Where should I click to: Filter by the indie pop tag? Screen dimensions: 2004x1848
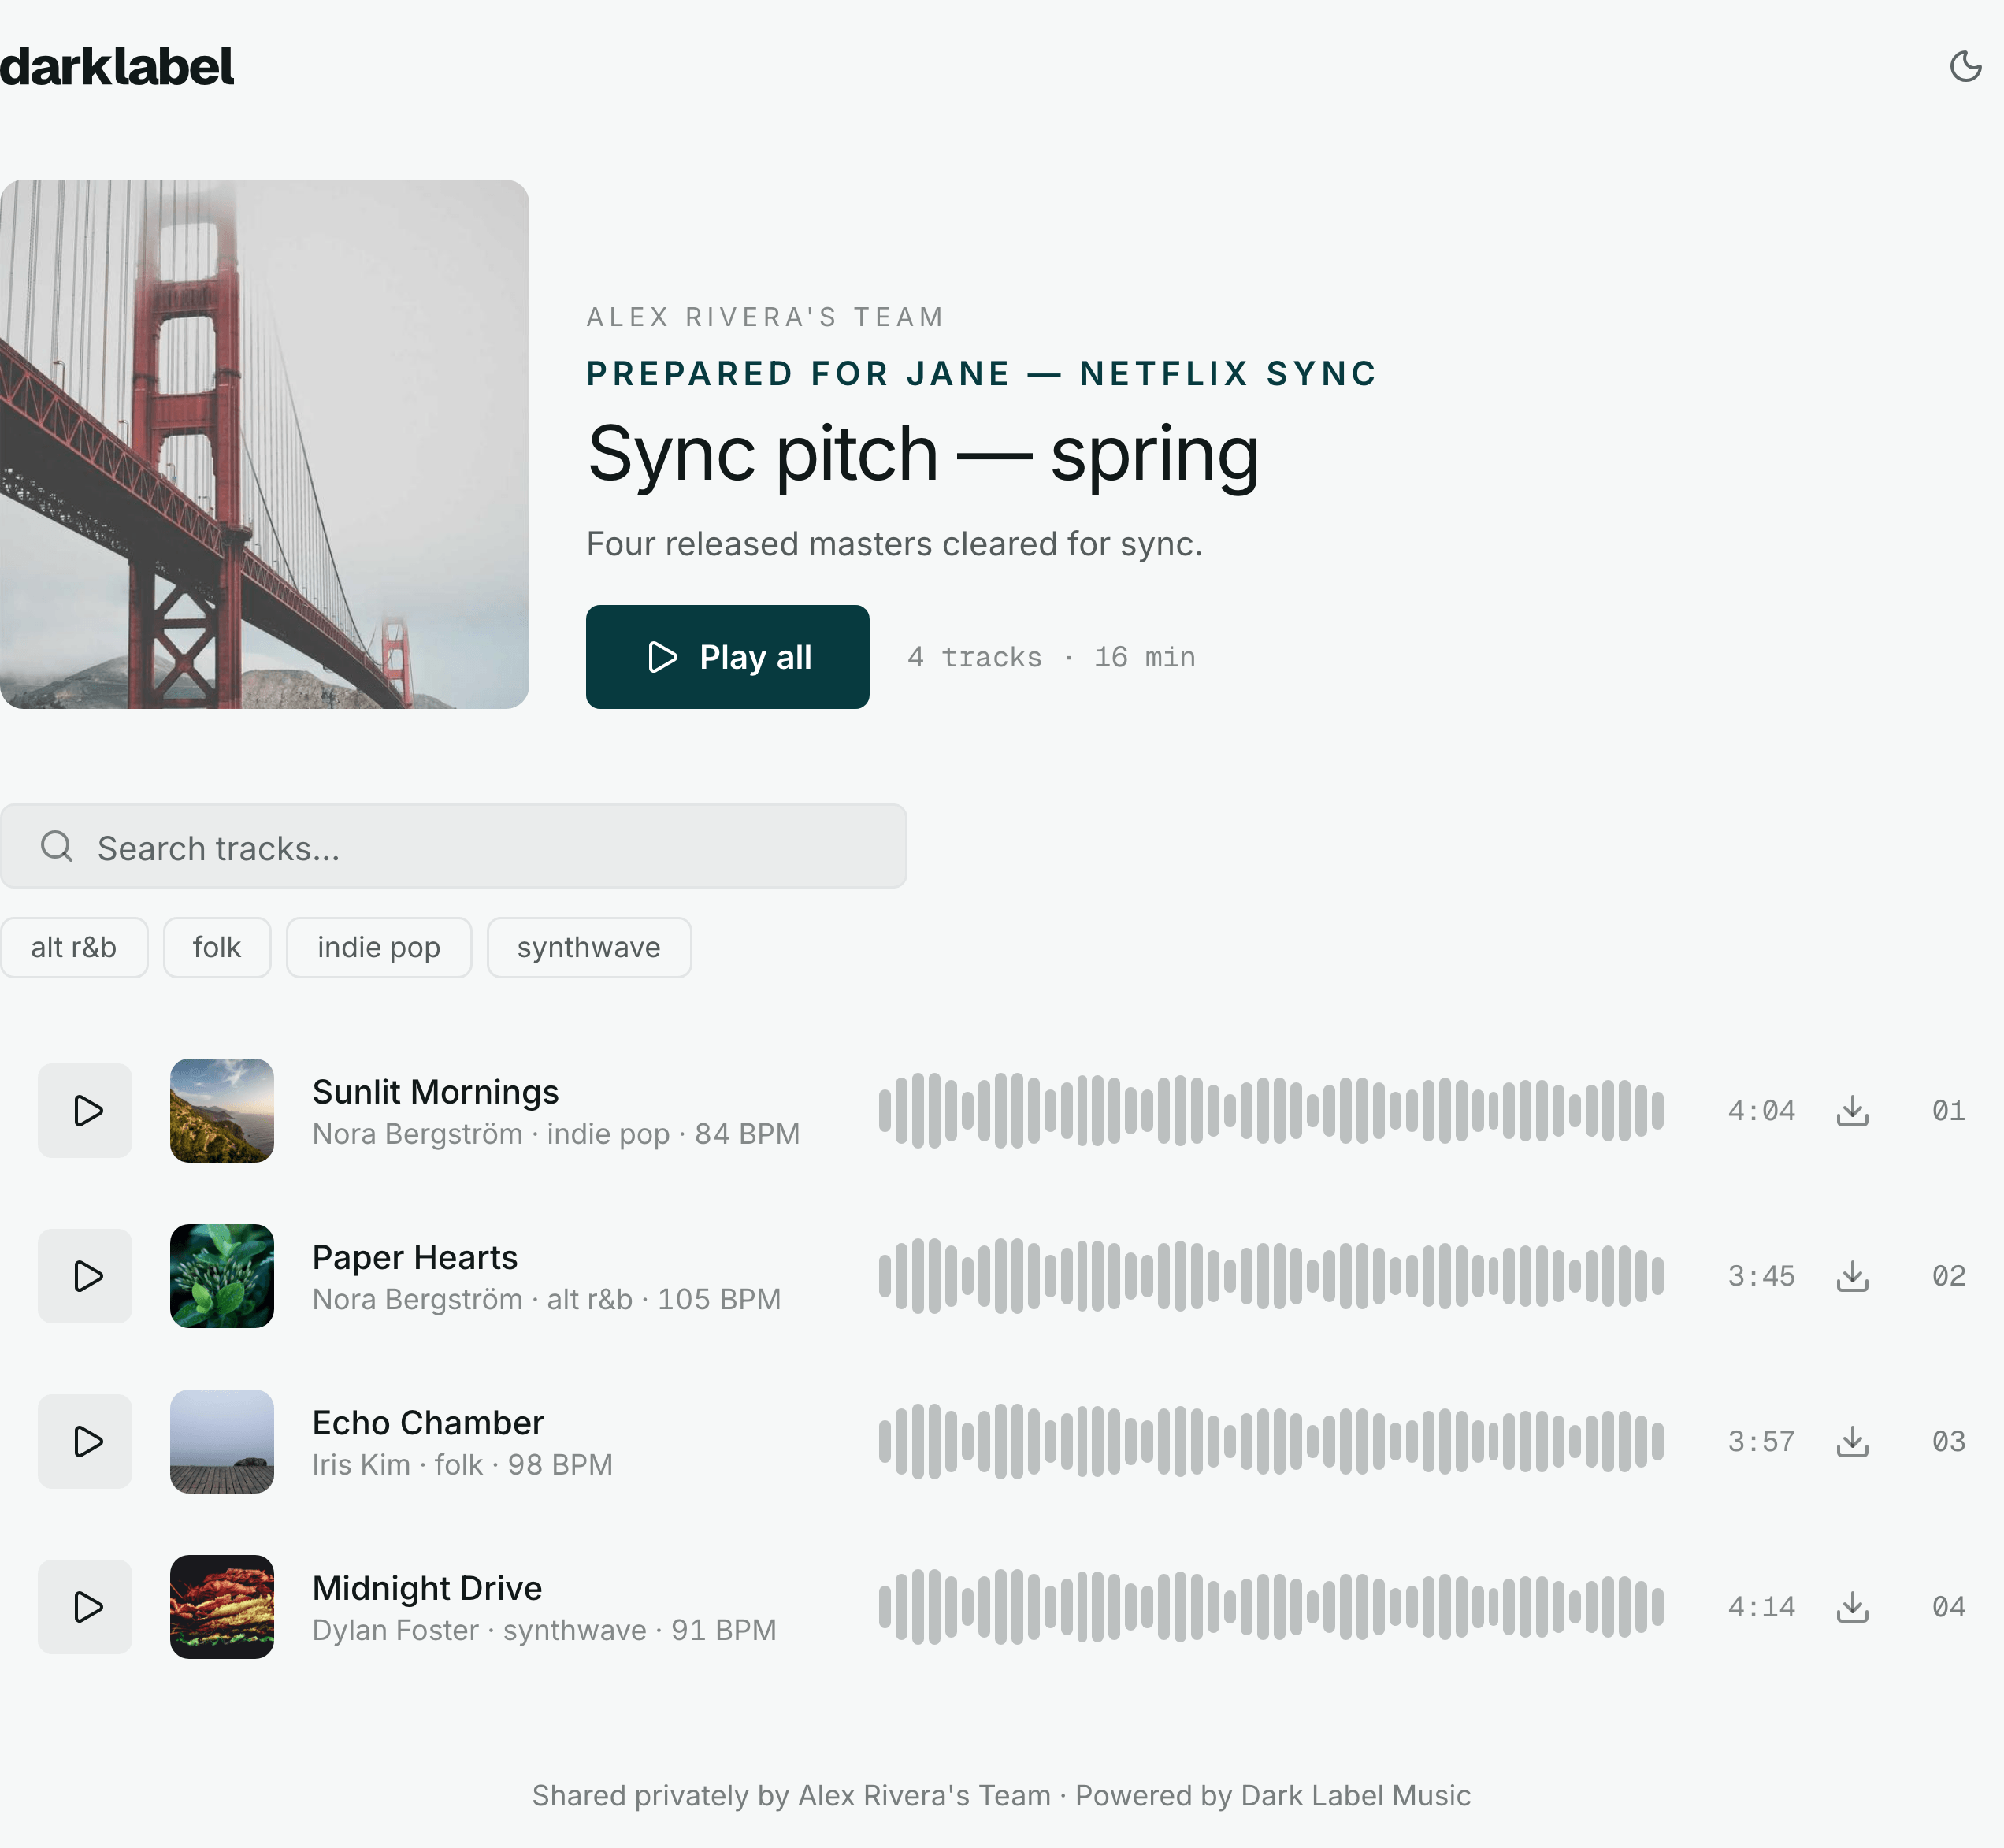(379, 947)
